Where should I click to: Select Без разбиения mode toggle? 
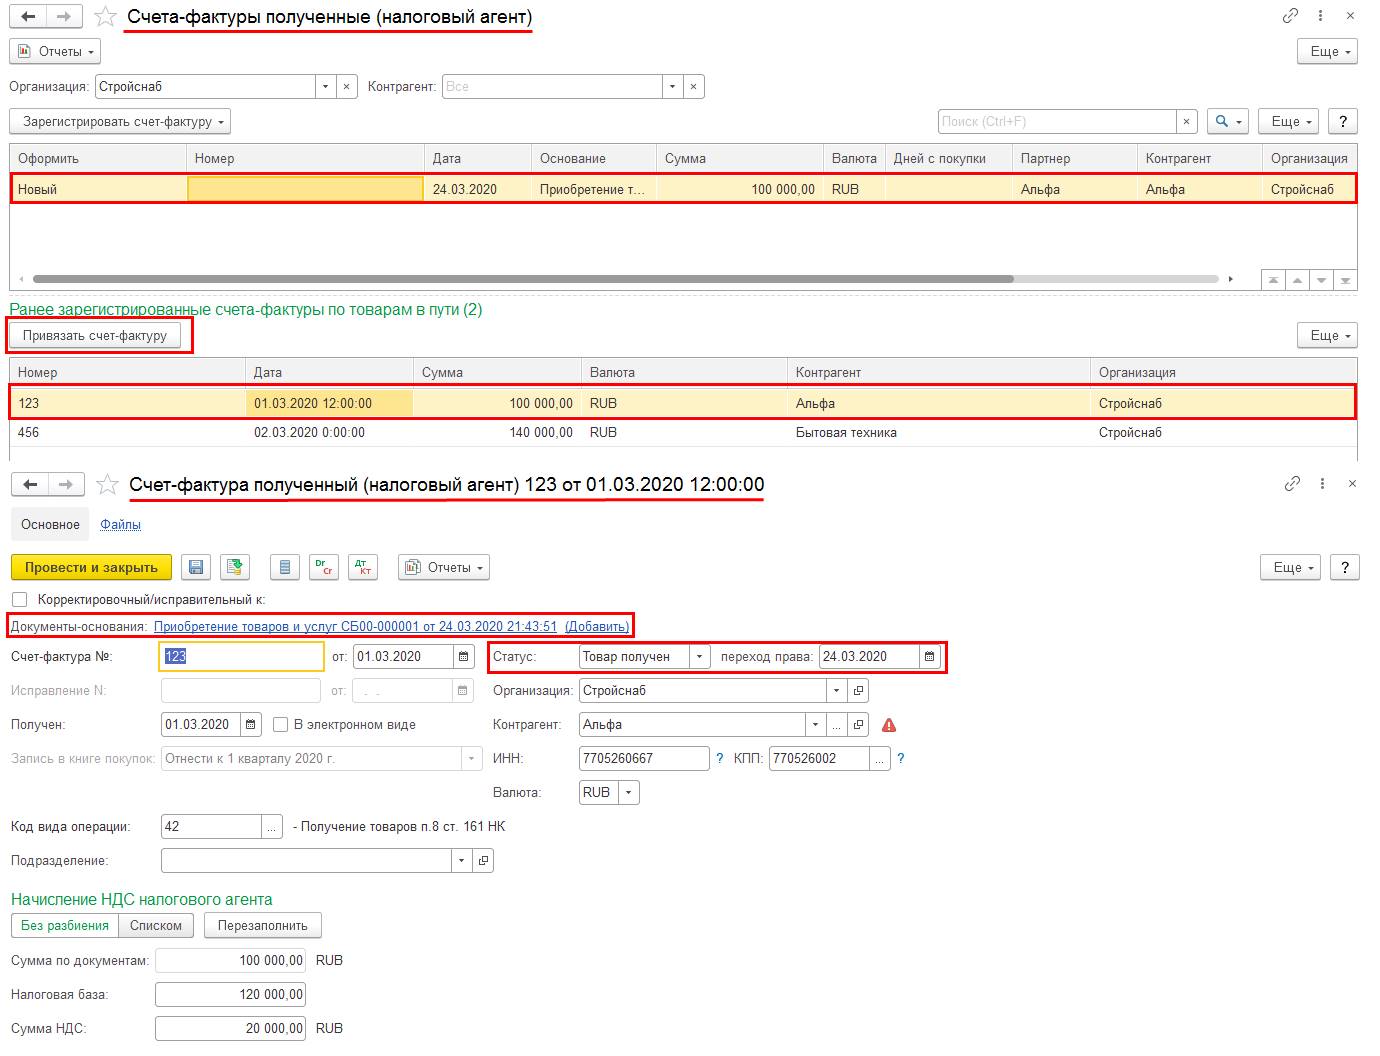click(65, 926)
